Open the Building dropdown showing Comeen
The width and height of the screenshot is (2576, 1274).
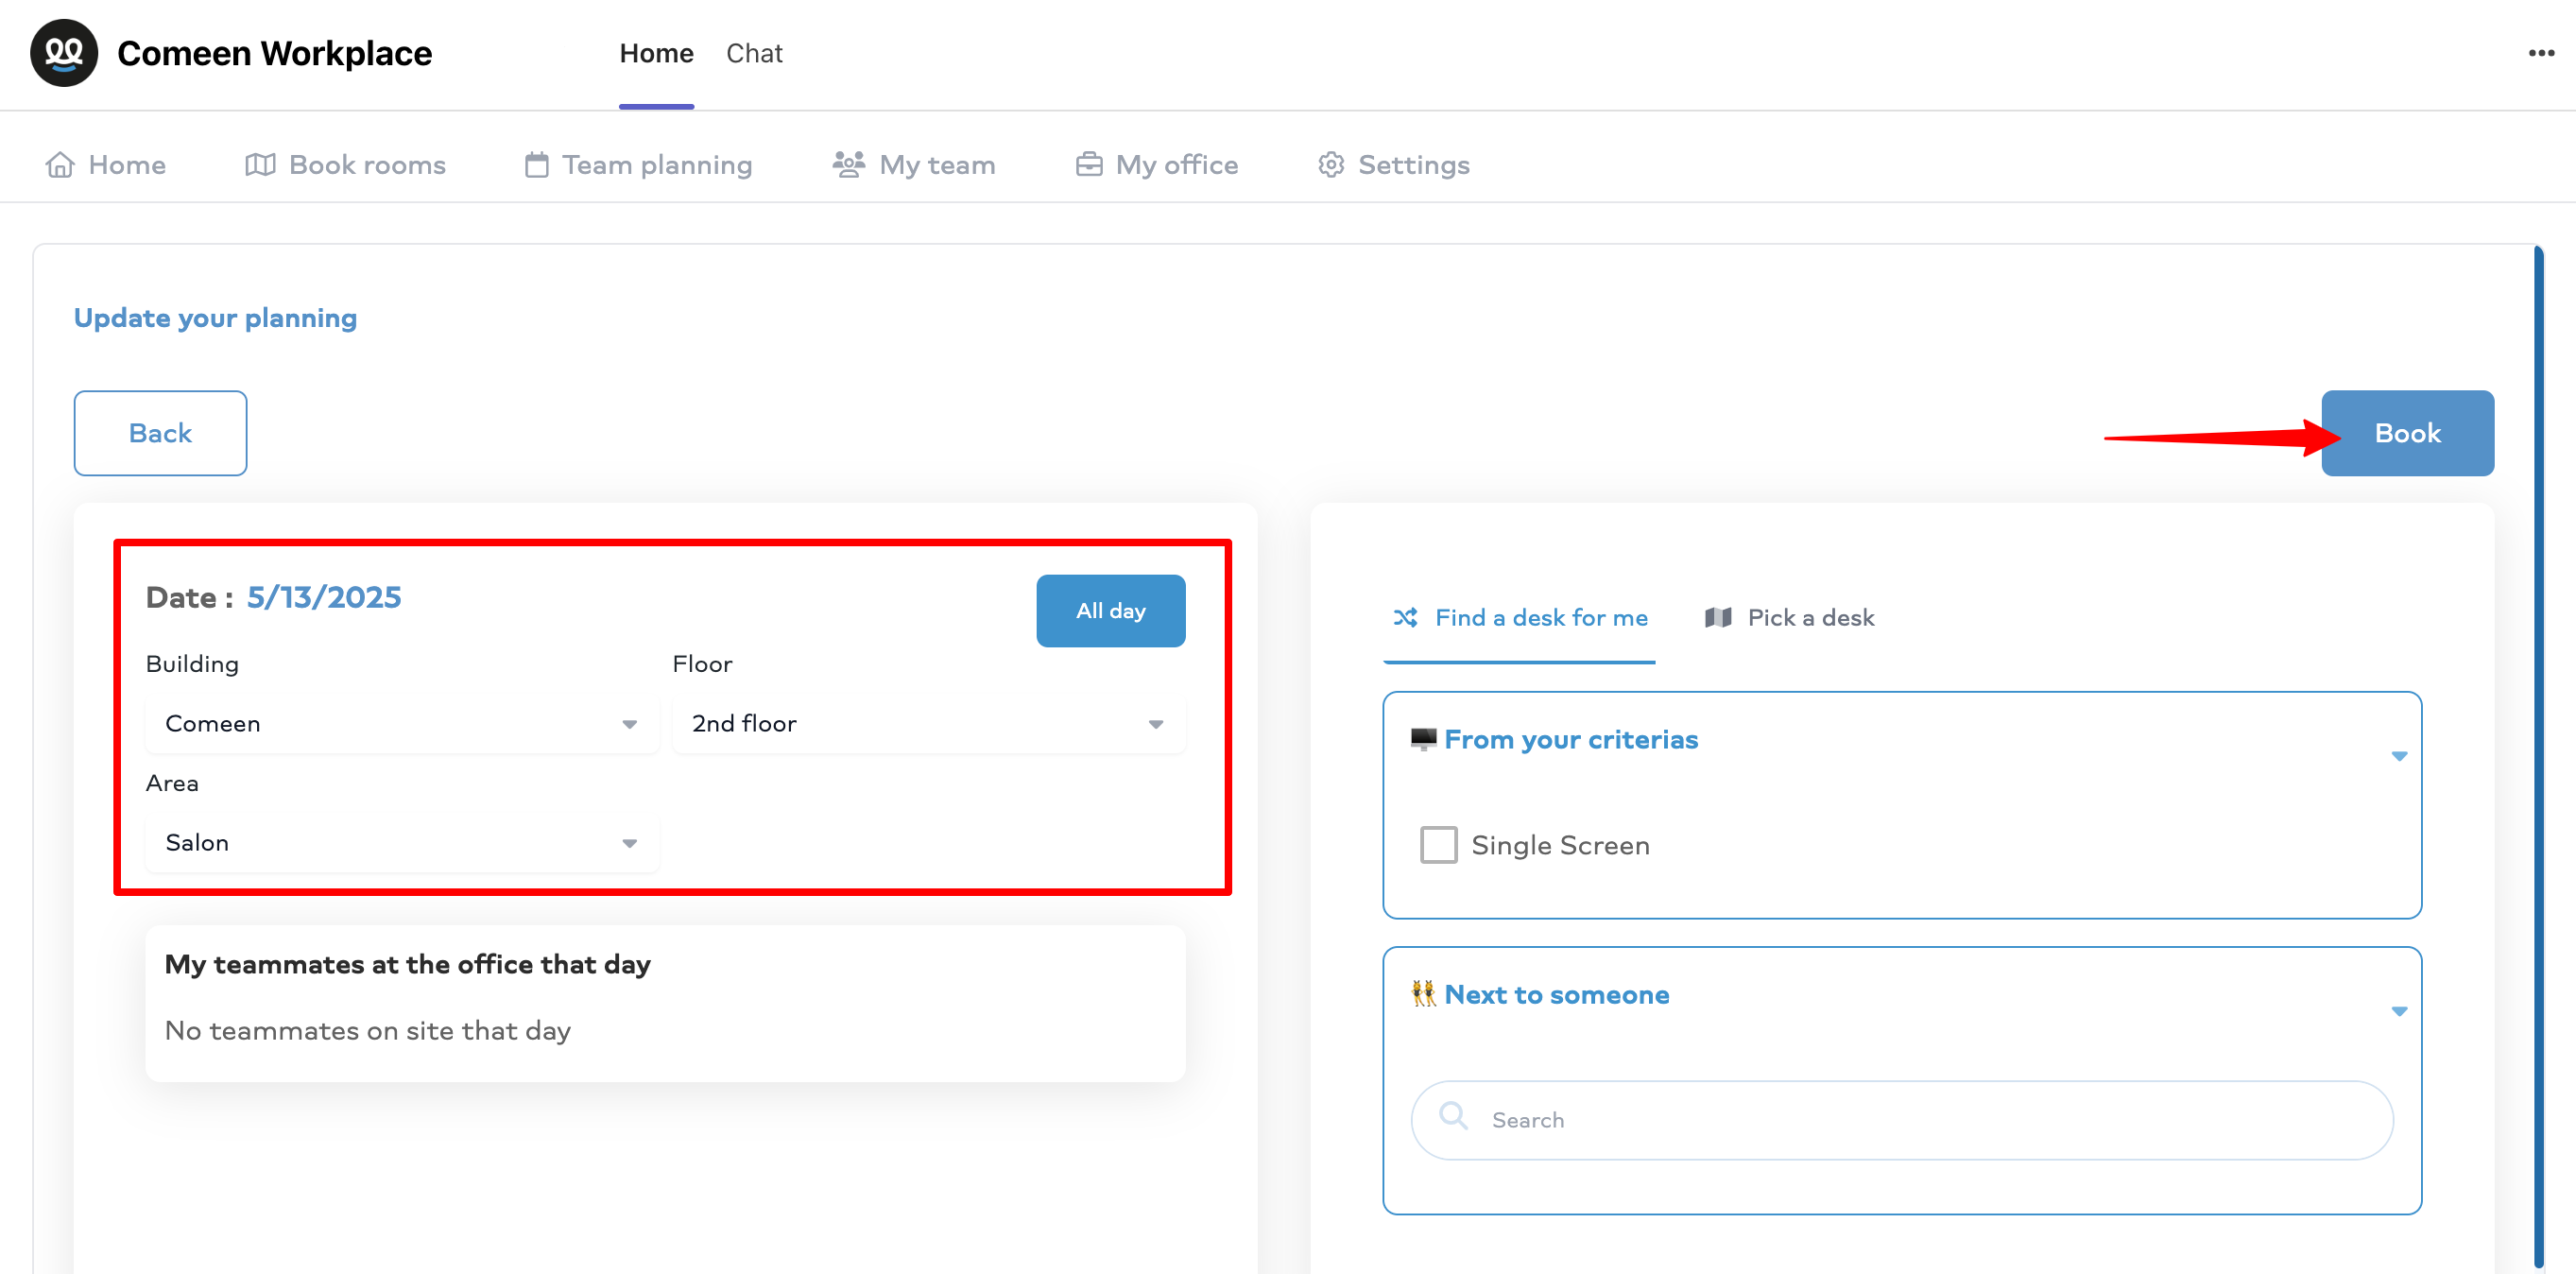click(x=402, y=724)
